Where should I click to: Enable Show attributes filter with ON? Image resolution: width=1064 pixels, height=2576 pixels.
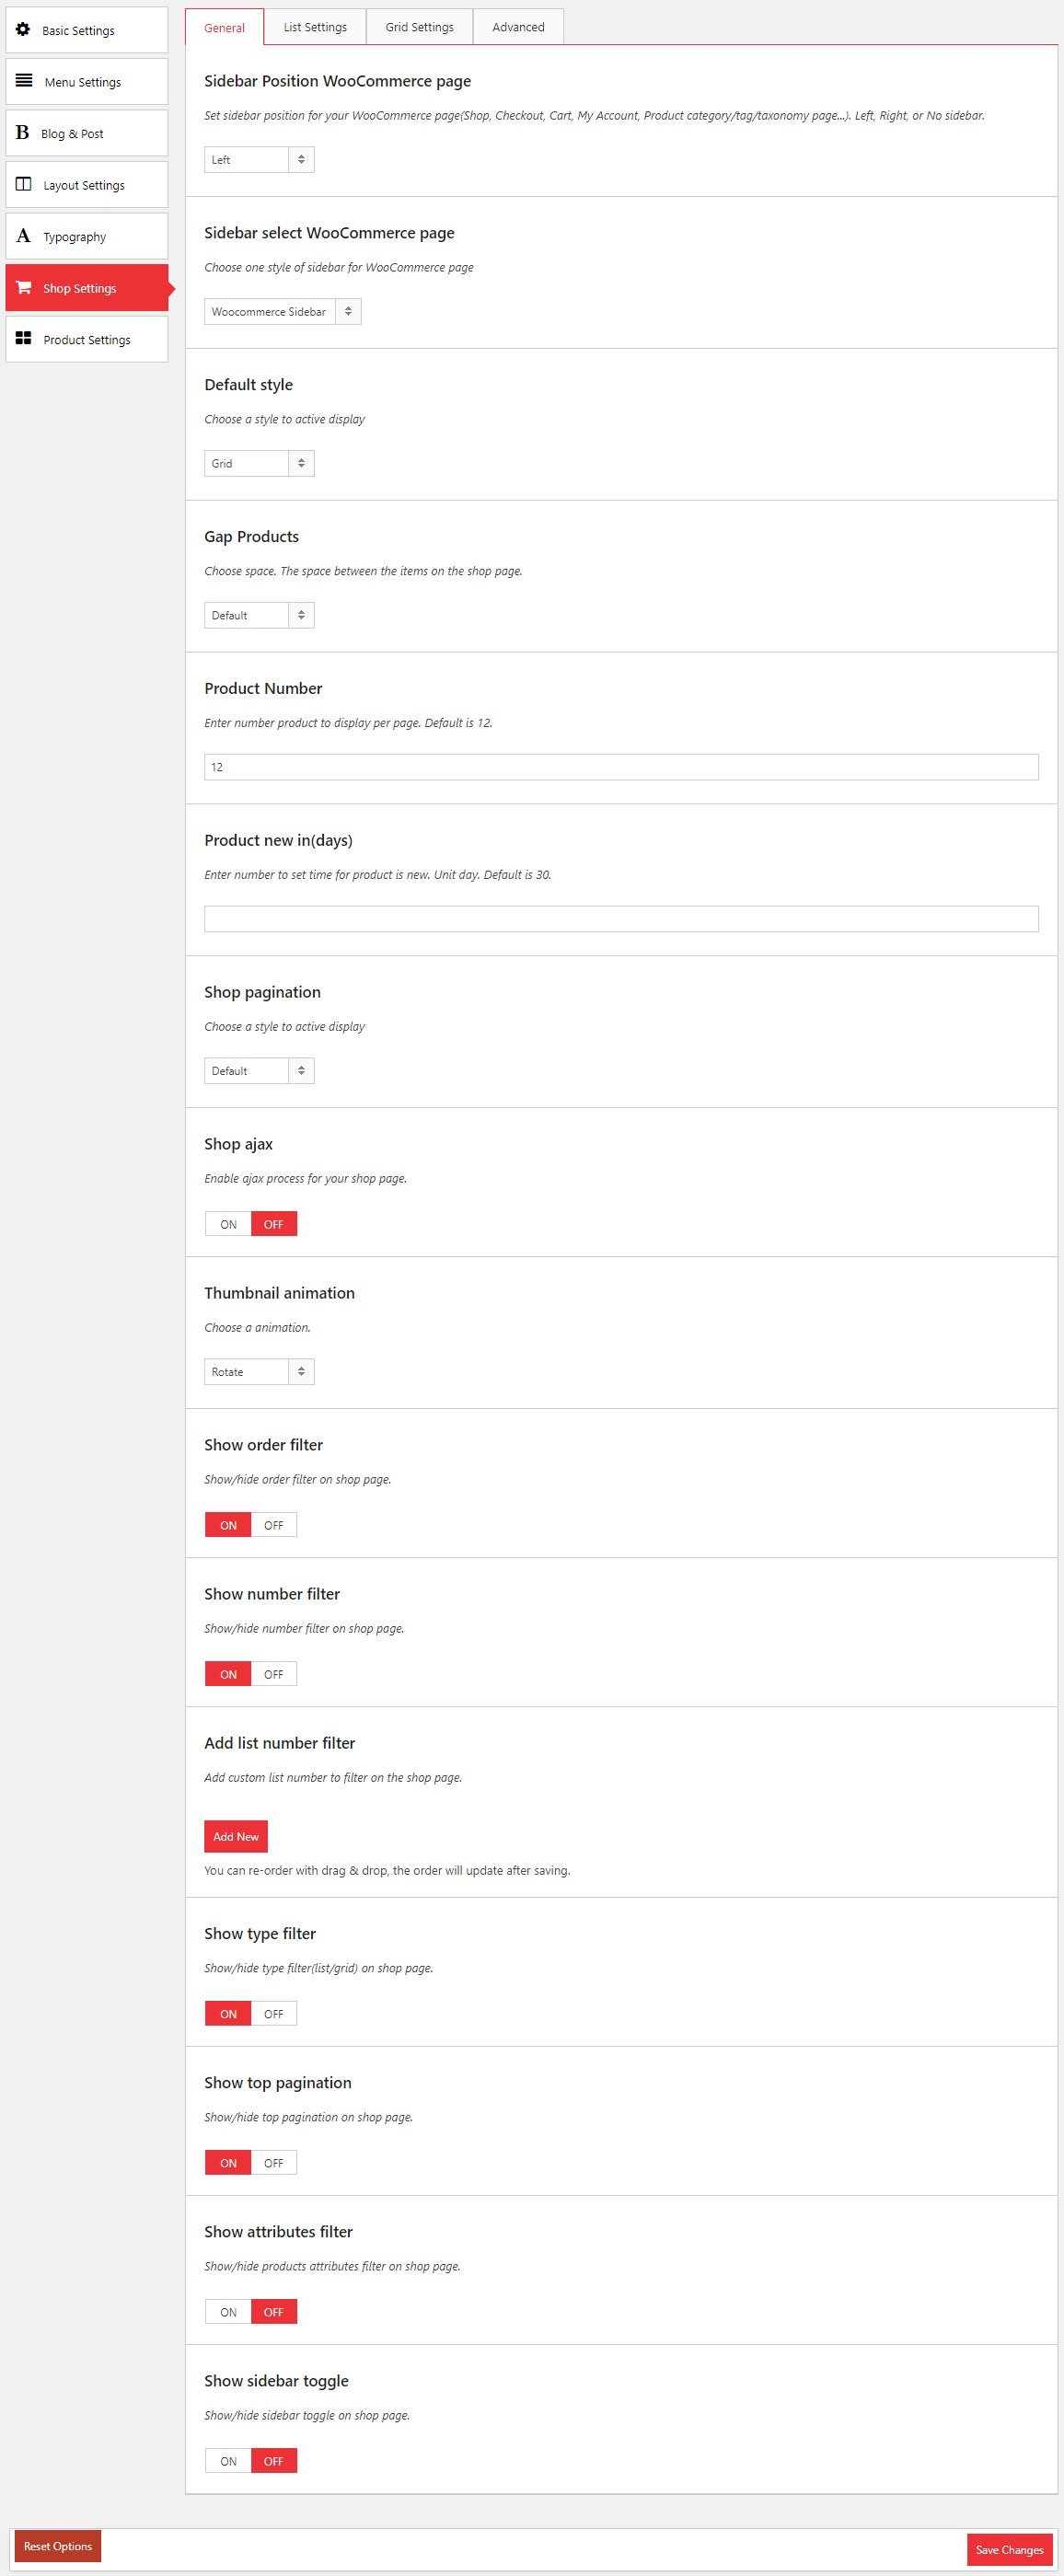coord(228,2312)
